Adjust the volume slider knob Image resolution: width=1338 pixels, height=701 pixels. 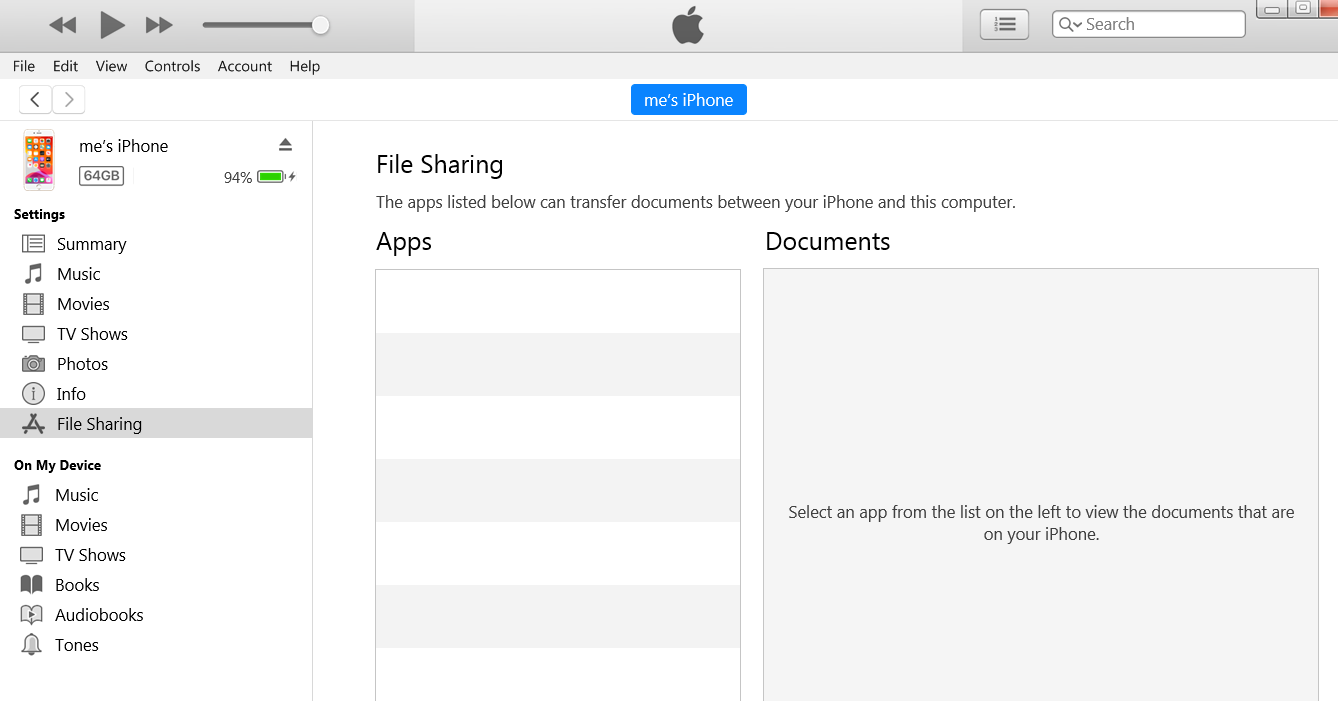[x=320, y=25]
